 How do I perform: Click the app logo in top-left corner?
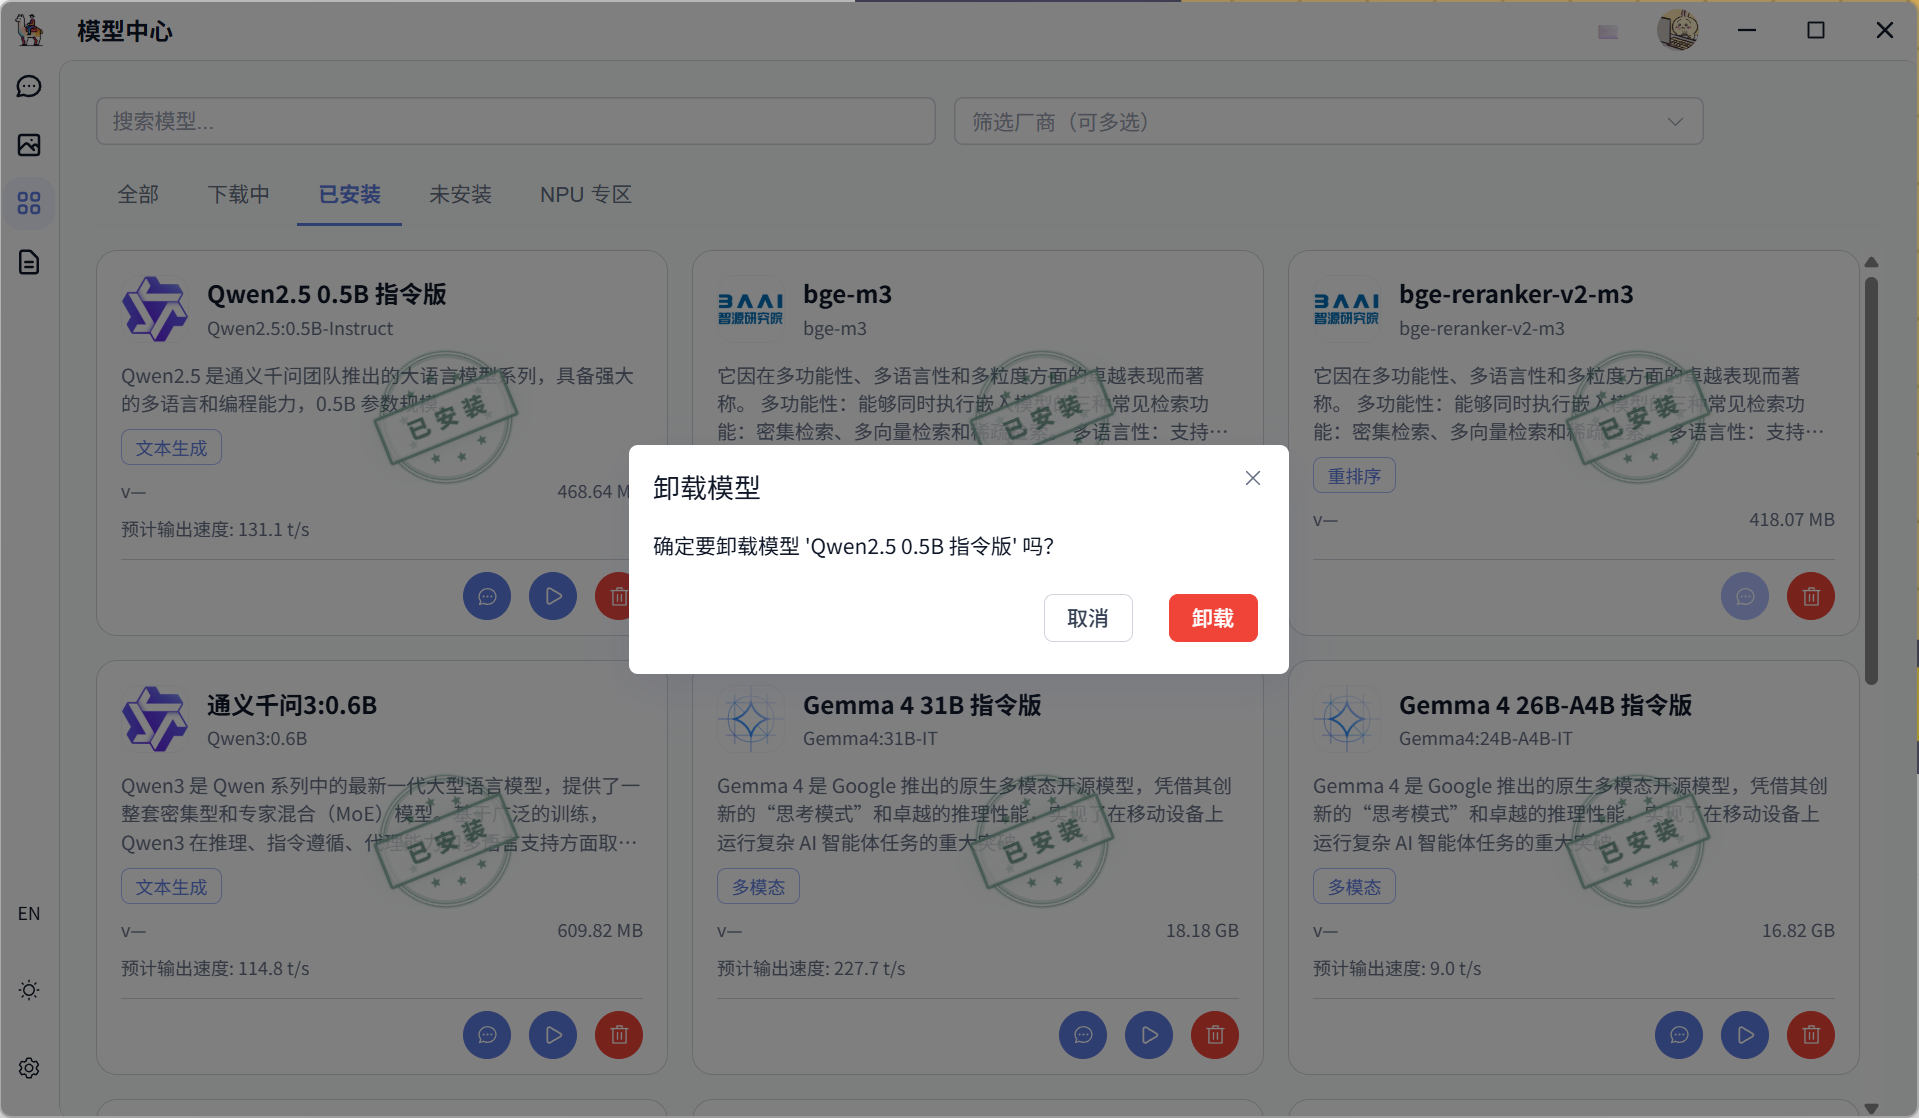point(30,30)
